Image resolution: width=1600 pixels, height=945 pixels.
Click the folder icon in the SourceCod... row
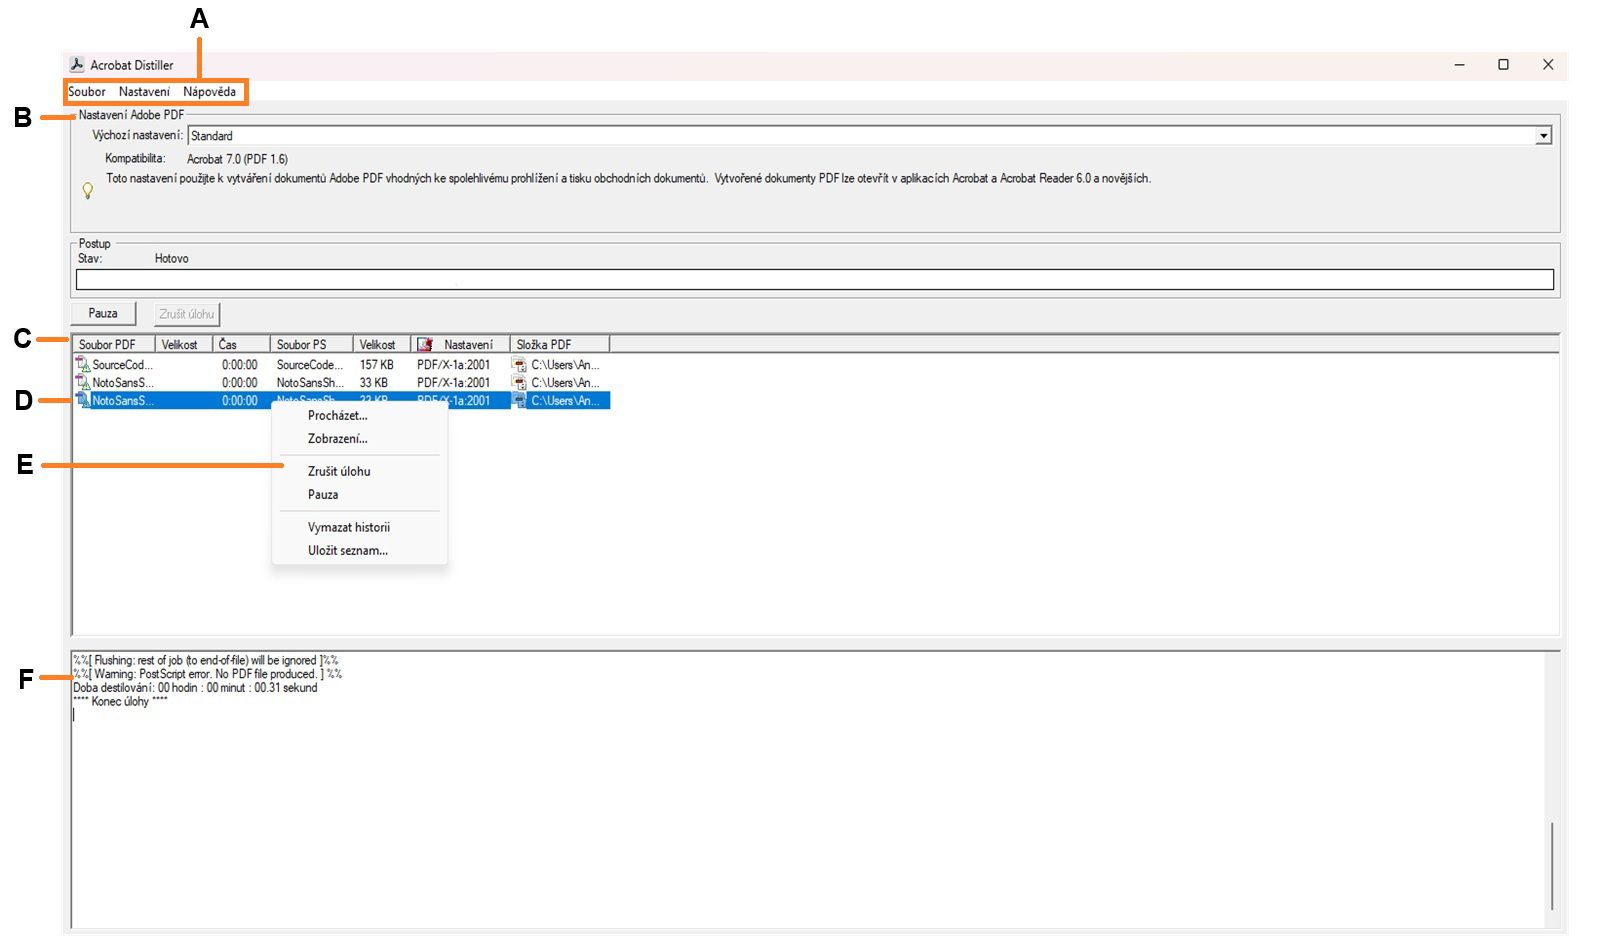click(x=519, y=365)
